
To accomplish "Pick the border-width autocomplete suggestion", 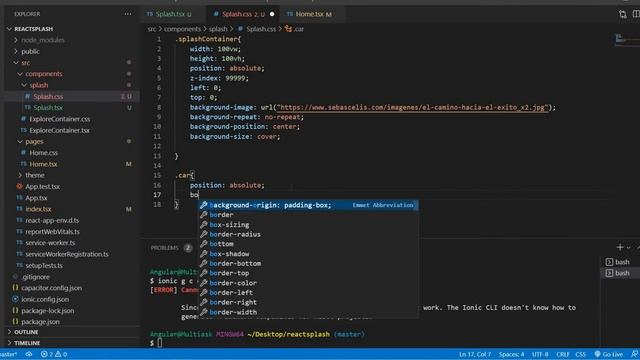I will click(308, 312).
